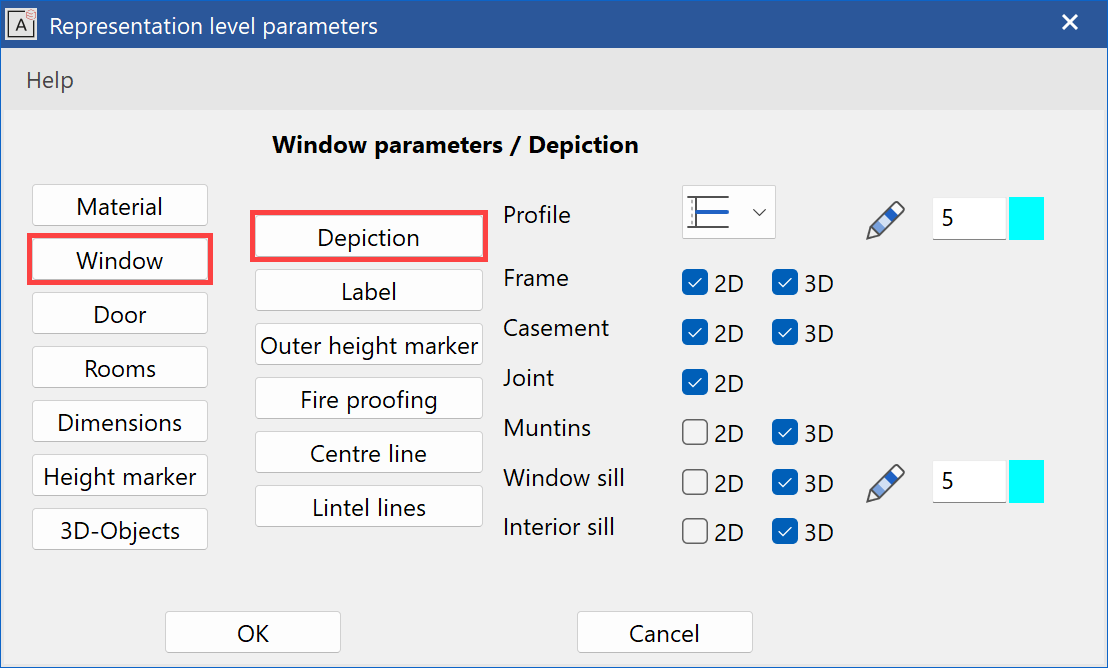
Task: Open the Help menu
Action: (49, 80)
